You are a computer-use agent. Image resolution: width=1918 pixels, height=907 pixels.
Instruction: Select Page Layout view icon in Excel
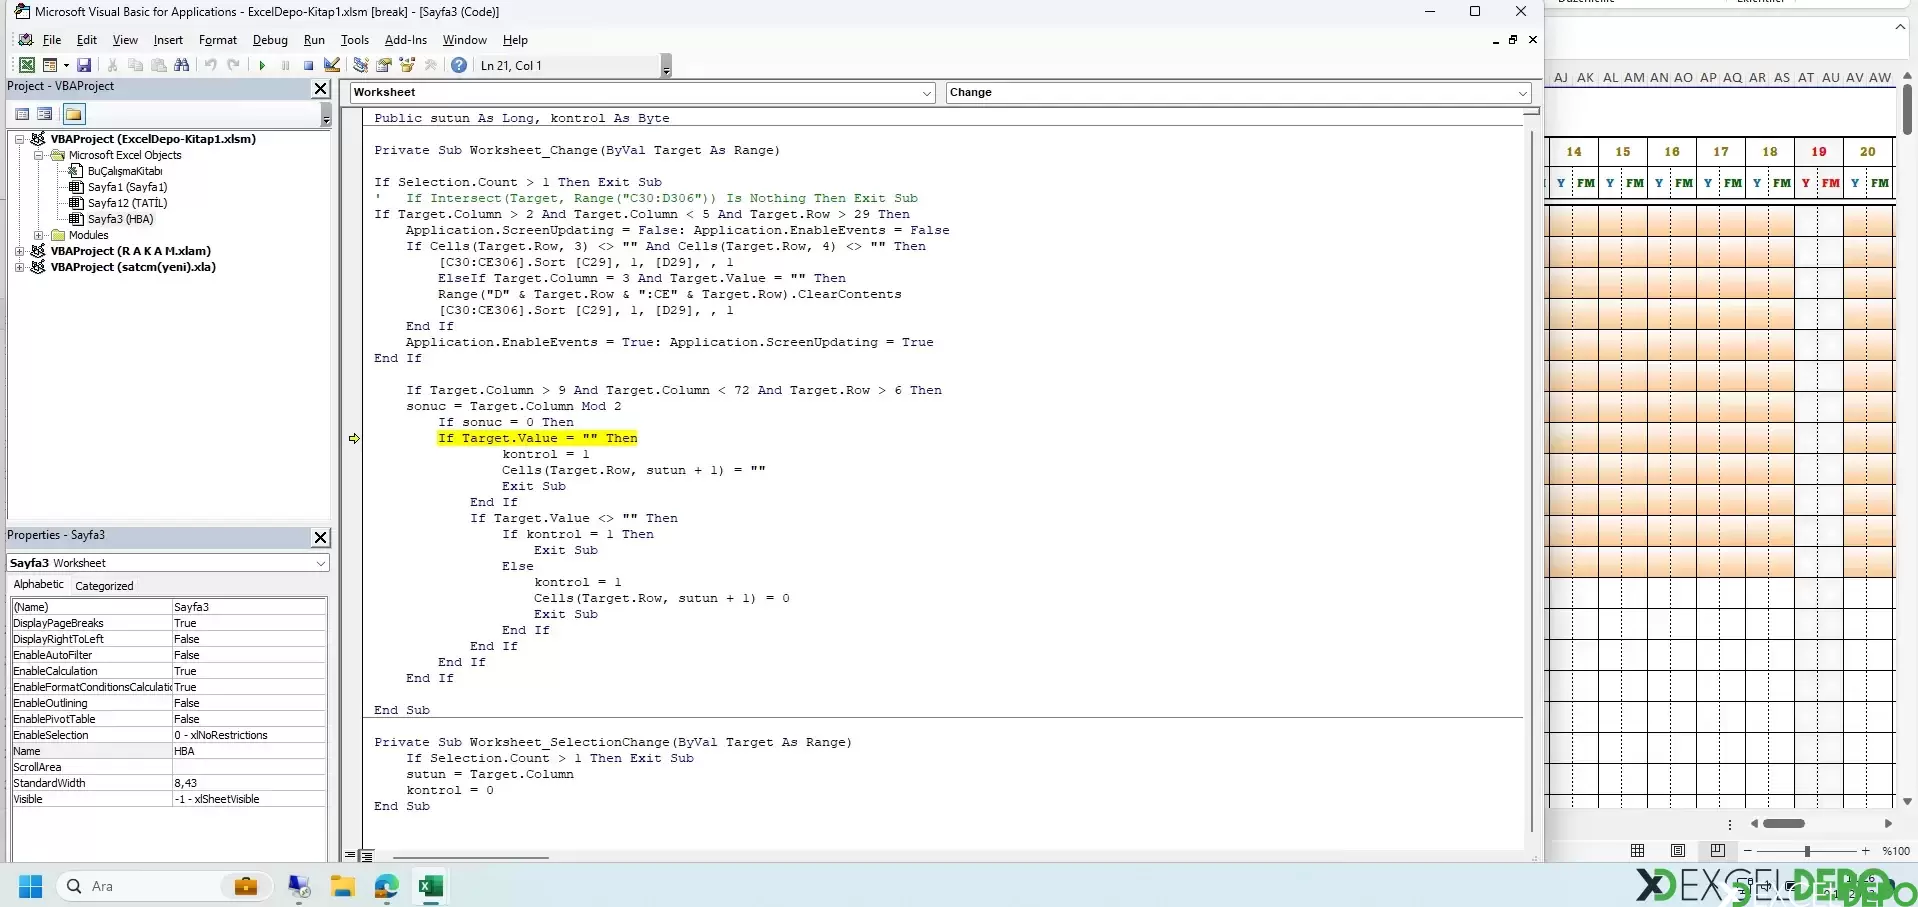point(1677,851)
